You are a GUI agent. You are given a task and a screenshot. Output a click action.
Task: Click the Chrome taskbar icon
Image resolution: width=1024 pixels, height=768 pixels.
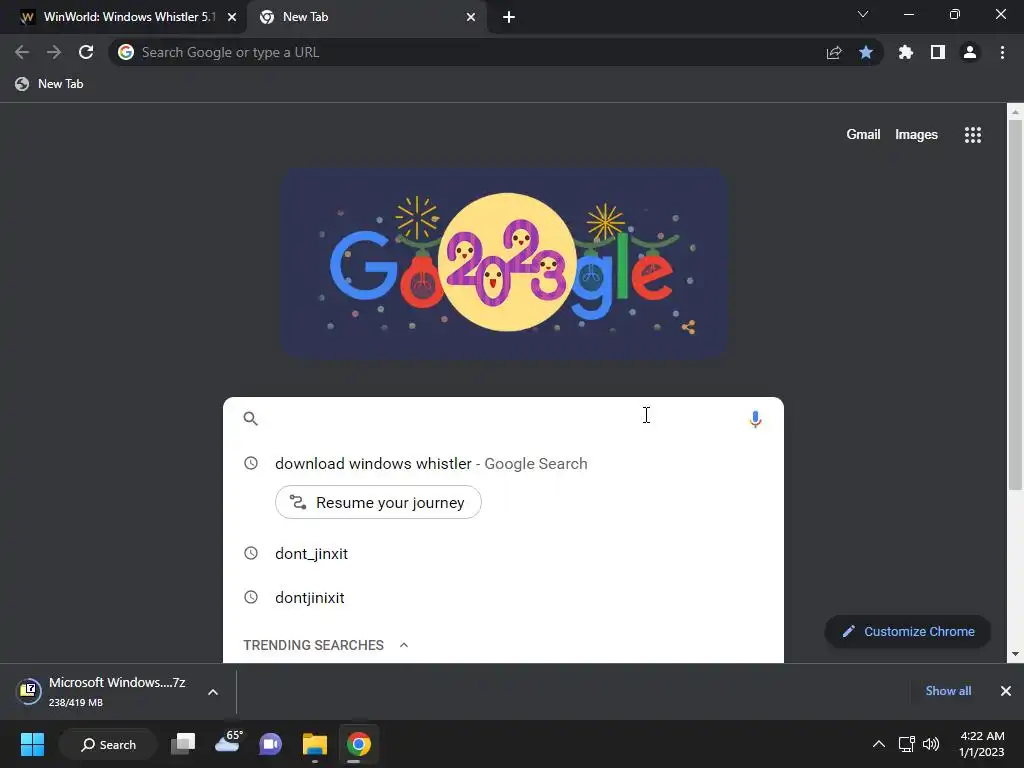[x=359, y=744]
